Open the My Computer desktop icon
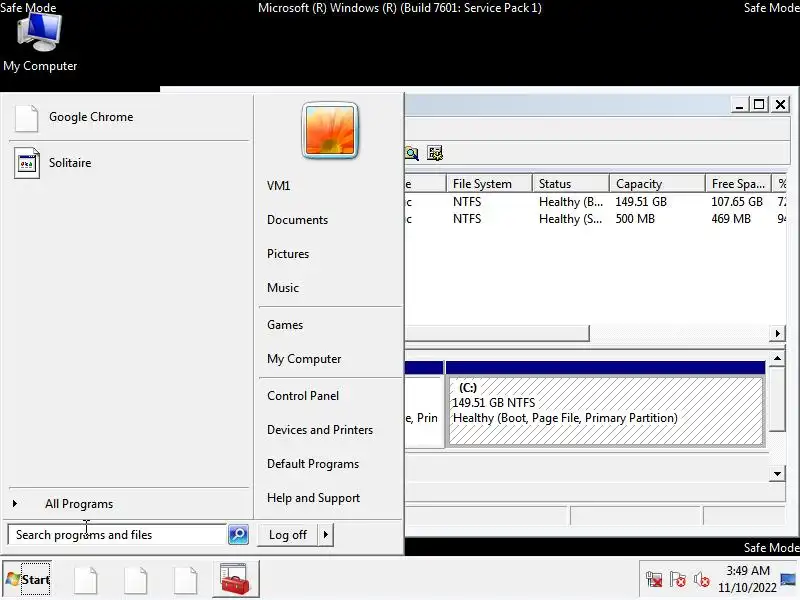Screen dimensions: 800x600 [40, 41]
